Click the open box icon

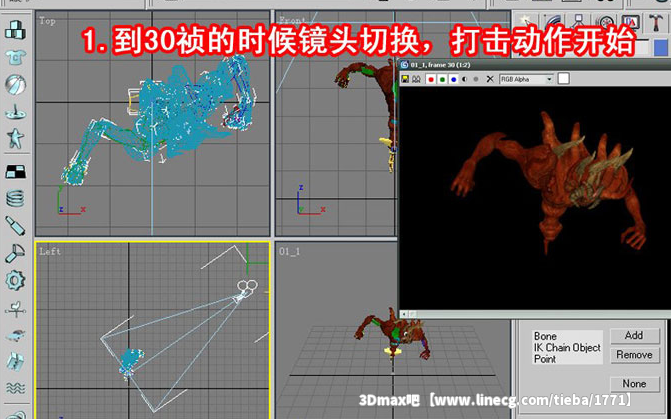click(15, 362)
